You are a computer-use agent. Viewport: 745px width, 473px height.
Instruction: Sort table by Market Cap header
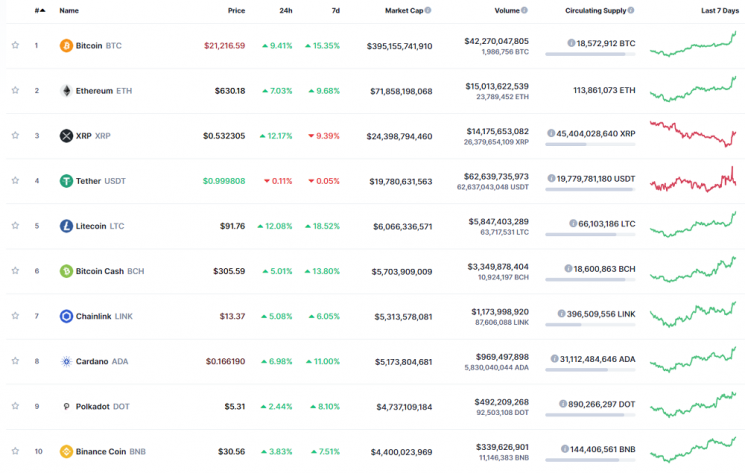coord(404,10)
